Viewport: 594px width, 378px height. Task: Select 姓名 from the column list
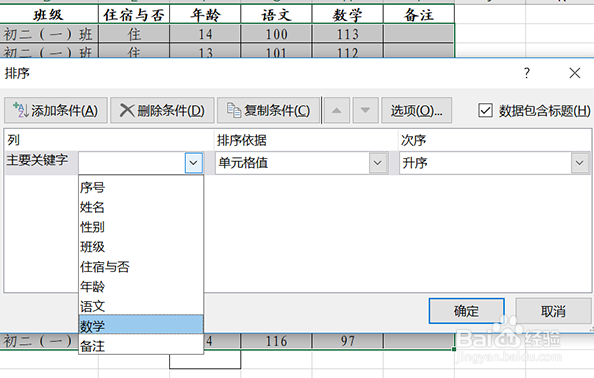[x=141, y=207]
